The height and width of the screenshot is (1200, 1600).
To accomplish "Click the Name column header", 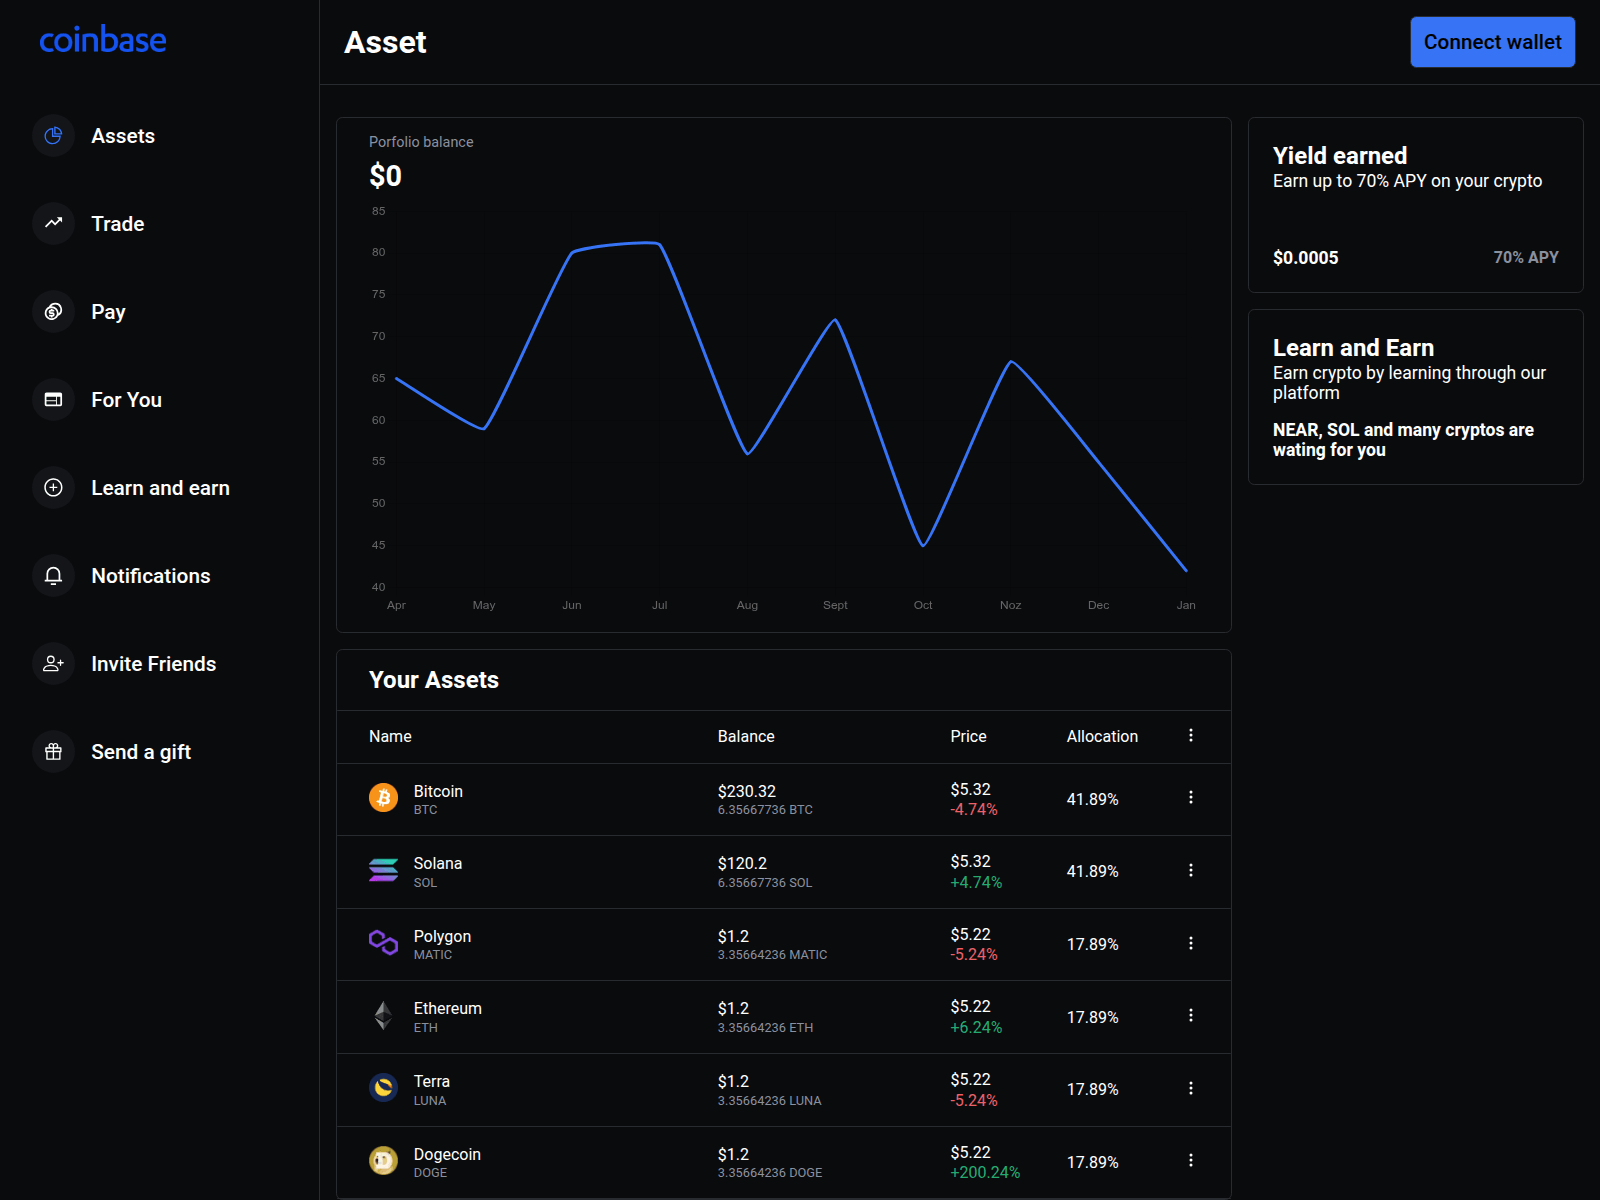I will tap(390, 737).
